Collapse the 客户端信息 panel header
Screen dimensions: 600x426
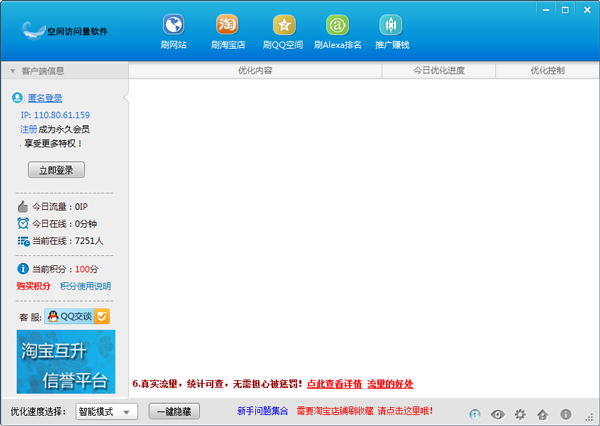[x=64, y=71]
